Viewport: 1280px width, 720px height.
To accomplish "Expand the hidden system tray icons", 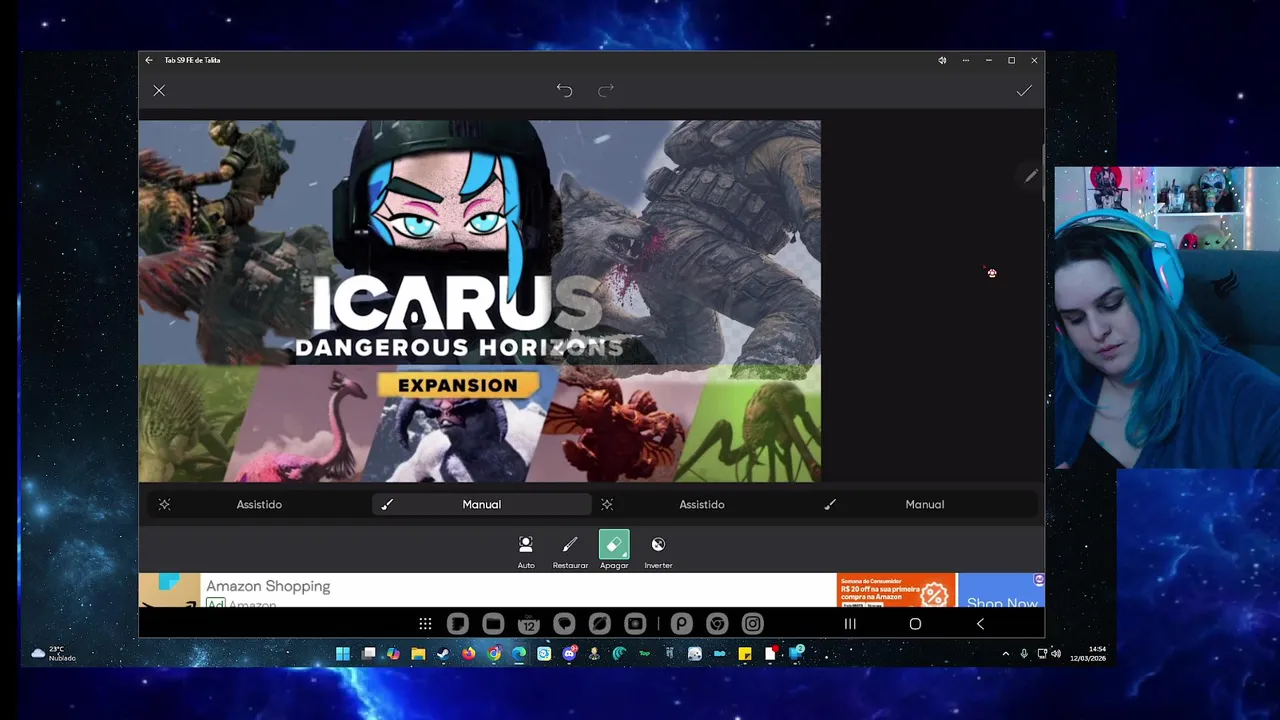I will point(1005,654).
